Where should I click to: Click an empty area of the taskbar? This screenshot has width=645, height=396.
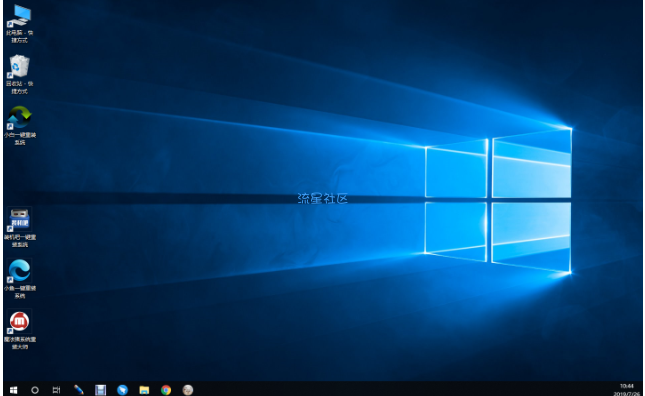[x=391, y=390]
